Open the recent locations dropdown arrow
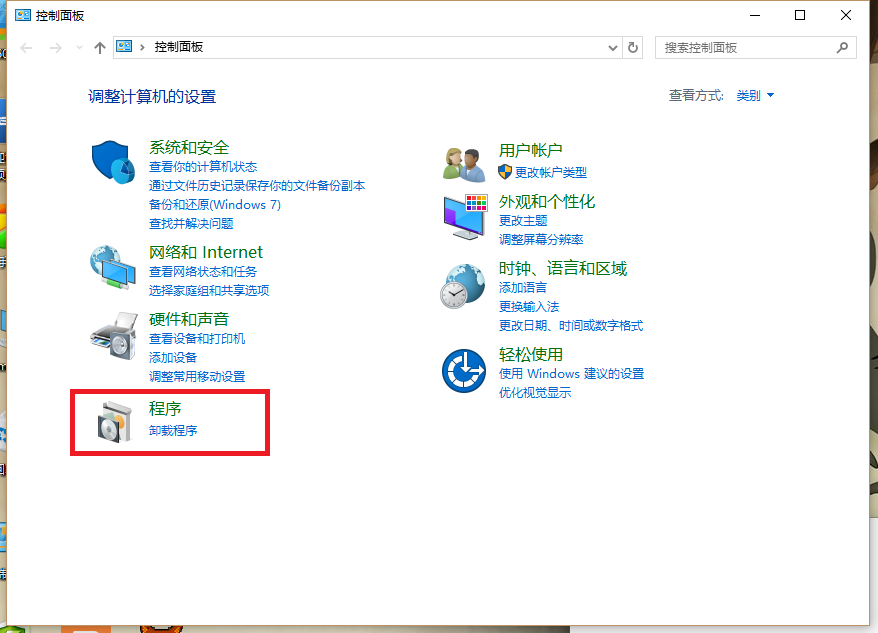This screenshot has width=878, height=633. 79,48
